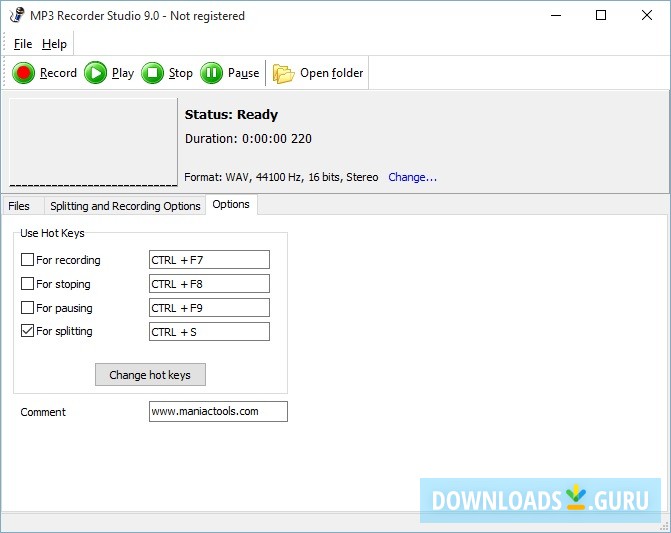
Task: Click the Open folder icon
Action: click(x=283, y=74)
